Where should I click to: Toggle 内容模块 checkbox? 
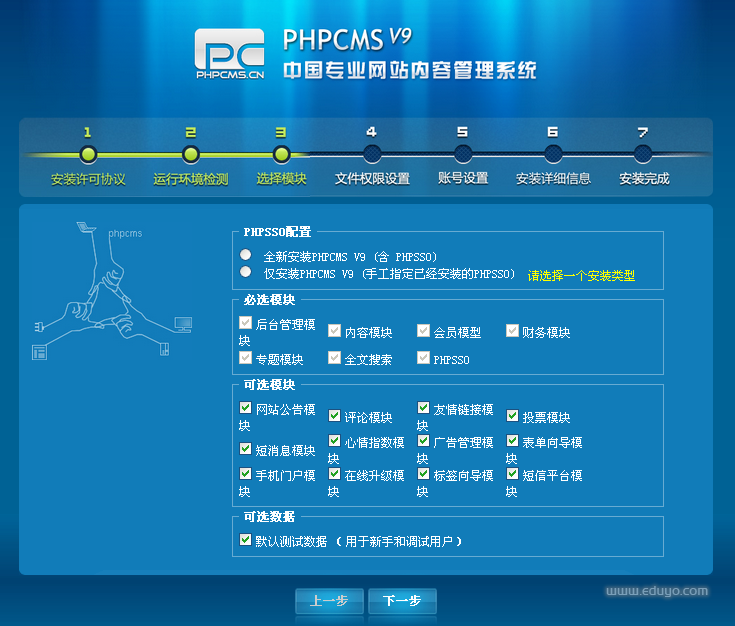click(334, 331)
